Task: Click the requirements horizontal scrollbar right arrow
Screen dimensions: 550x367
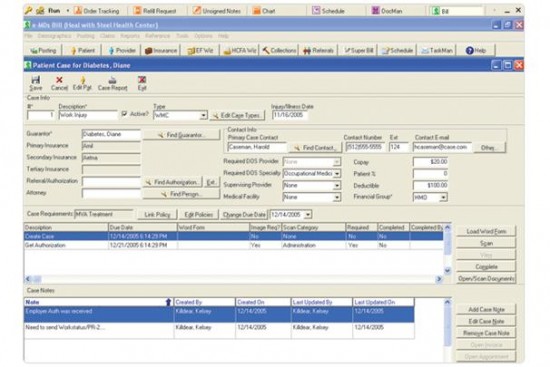Action: pos(439,279)
